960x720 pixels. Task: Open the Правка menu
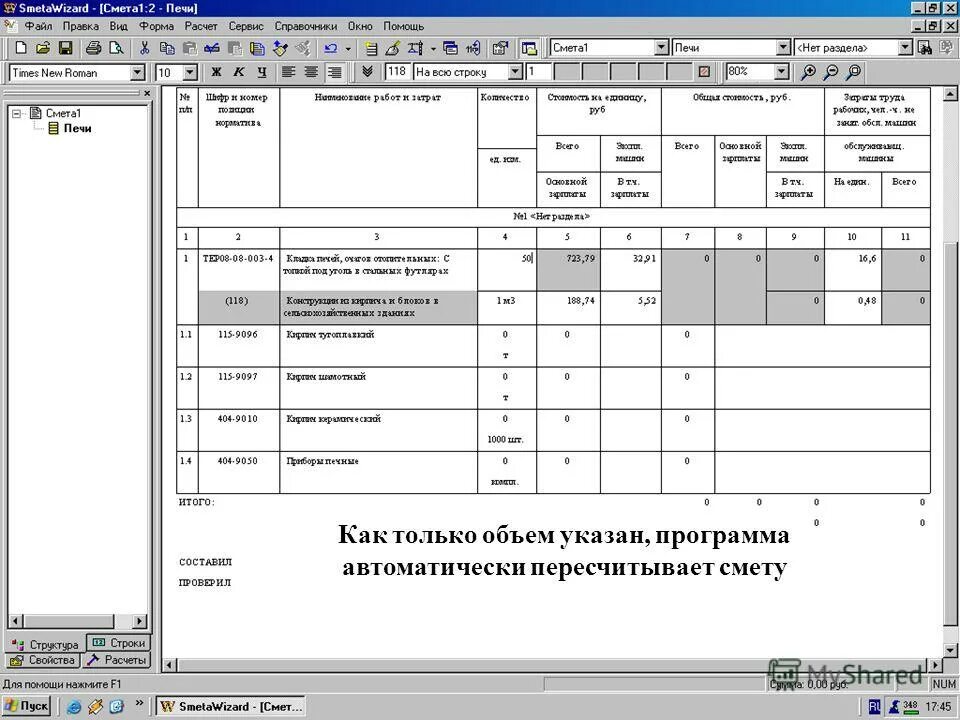[80, 26]
